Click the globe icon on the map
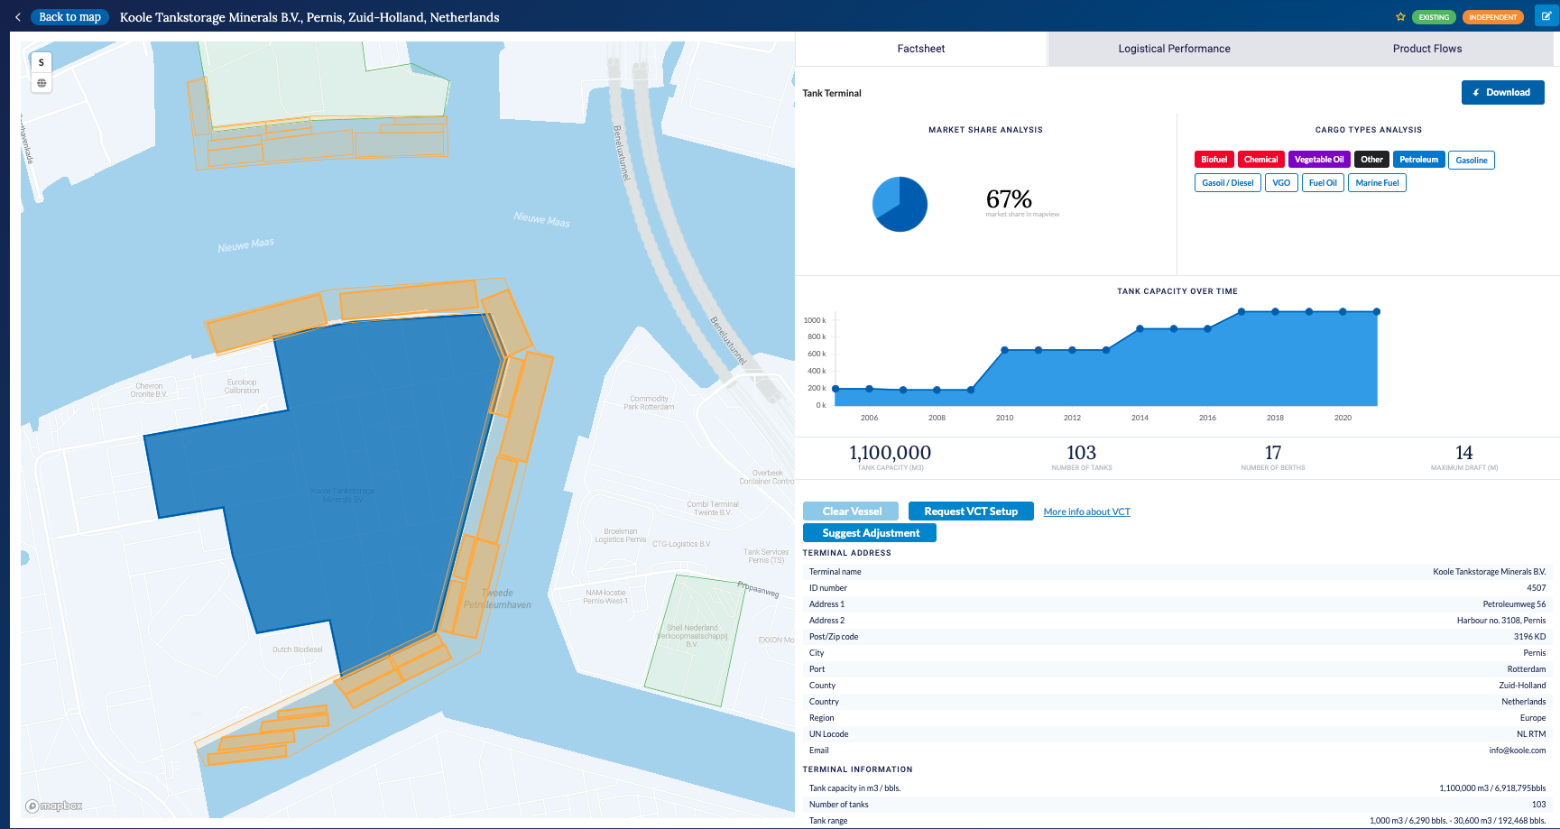This screenshot has height=829, width=1560. 41,83
